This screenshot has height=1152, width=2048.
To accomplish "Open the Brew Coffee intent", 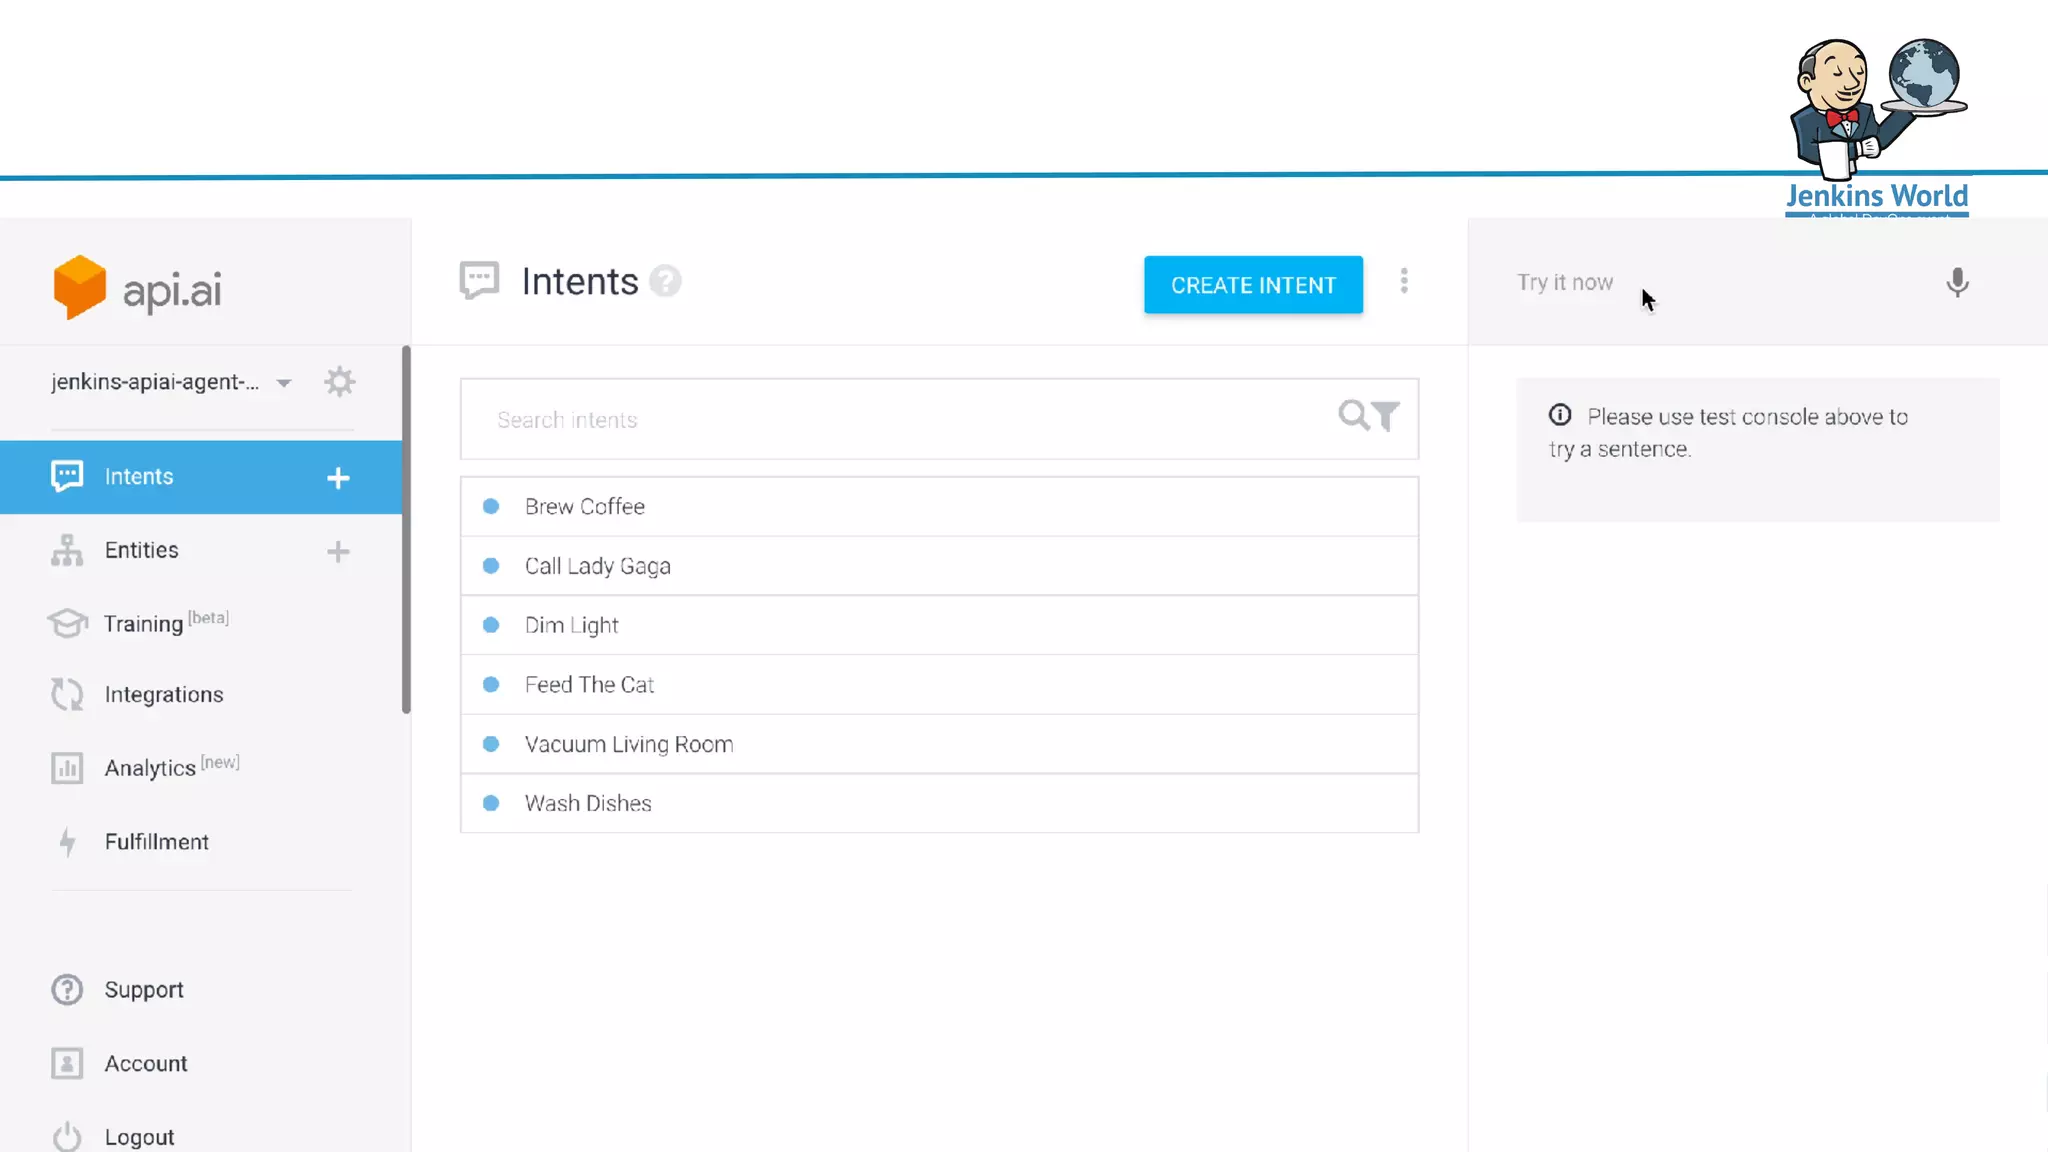I will [585, 507].
